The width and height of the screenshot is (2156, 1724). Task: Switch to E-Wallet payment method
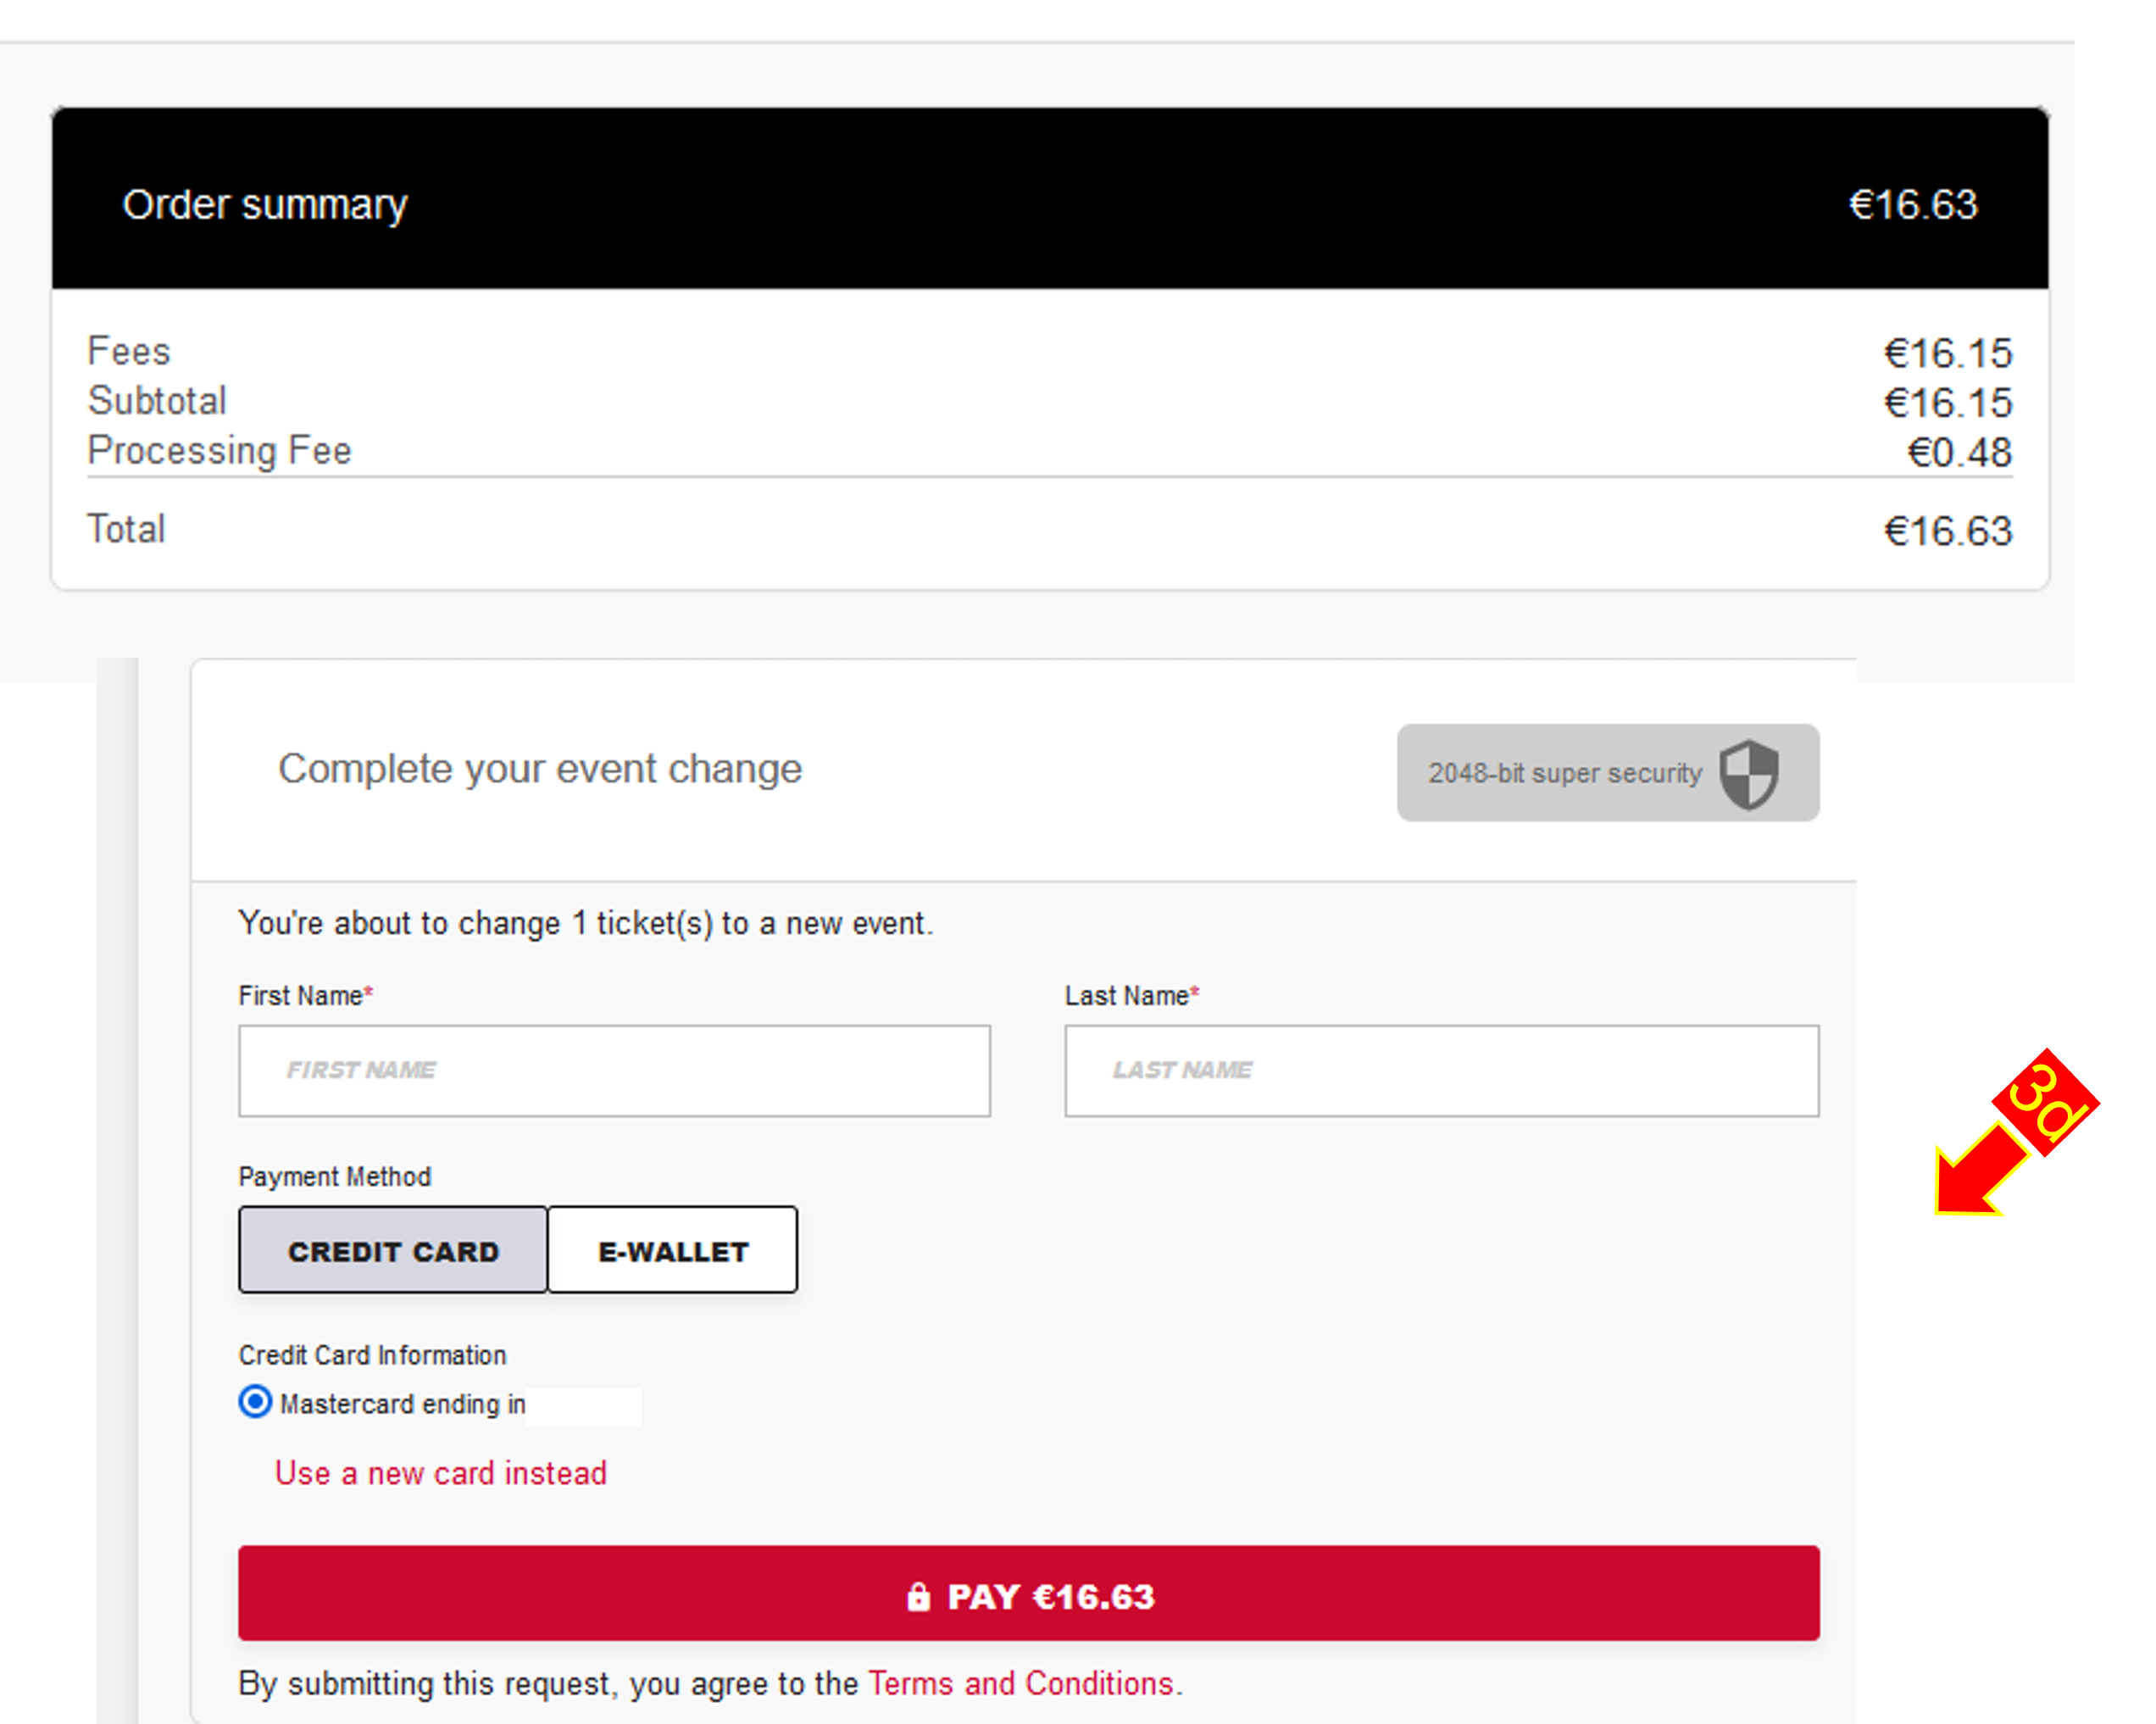(x=673, y=1251)
